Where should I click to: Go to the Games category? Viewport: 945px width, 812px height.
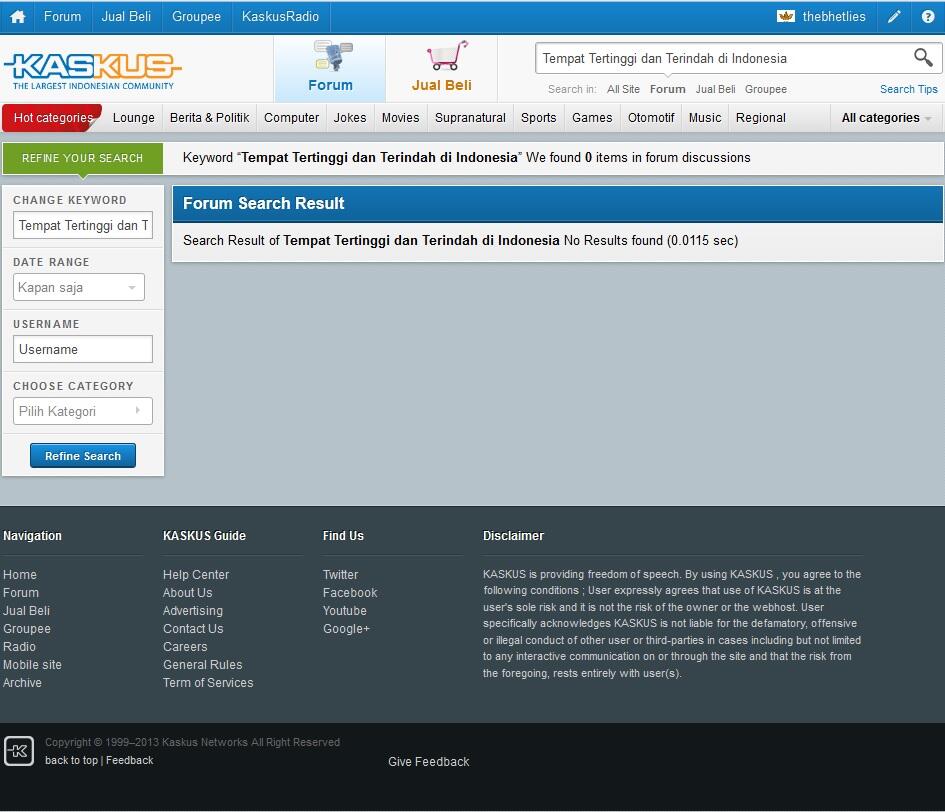tap(592, 118)
